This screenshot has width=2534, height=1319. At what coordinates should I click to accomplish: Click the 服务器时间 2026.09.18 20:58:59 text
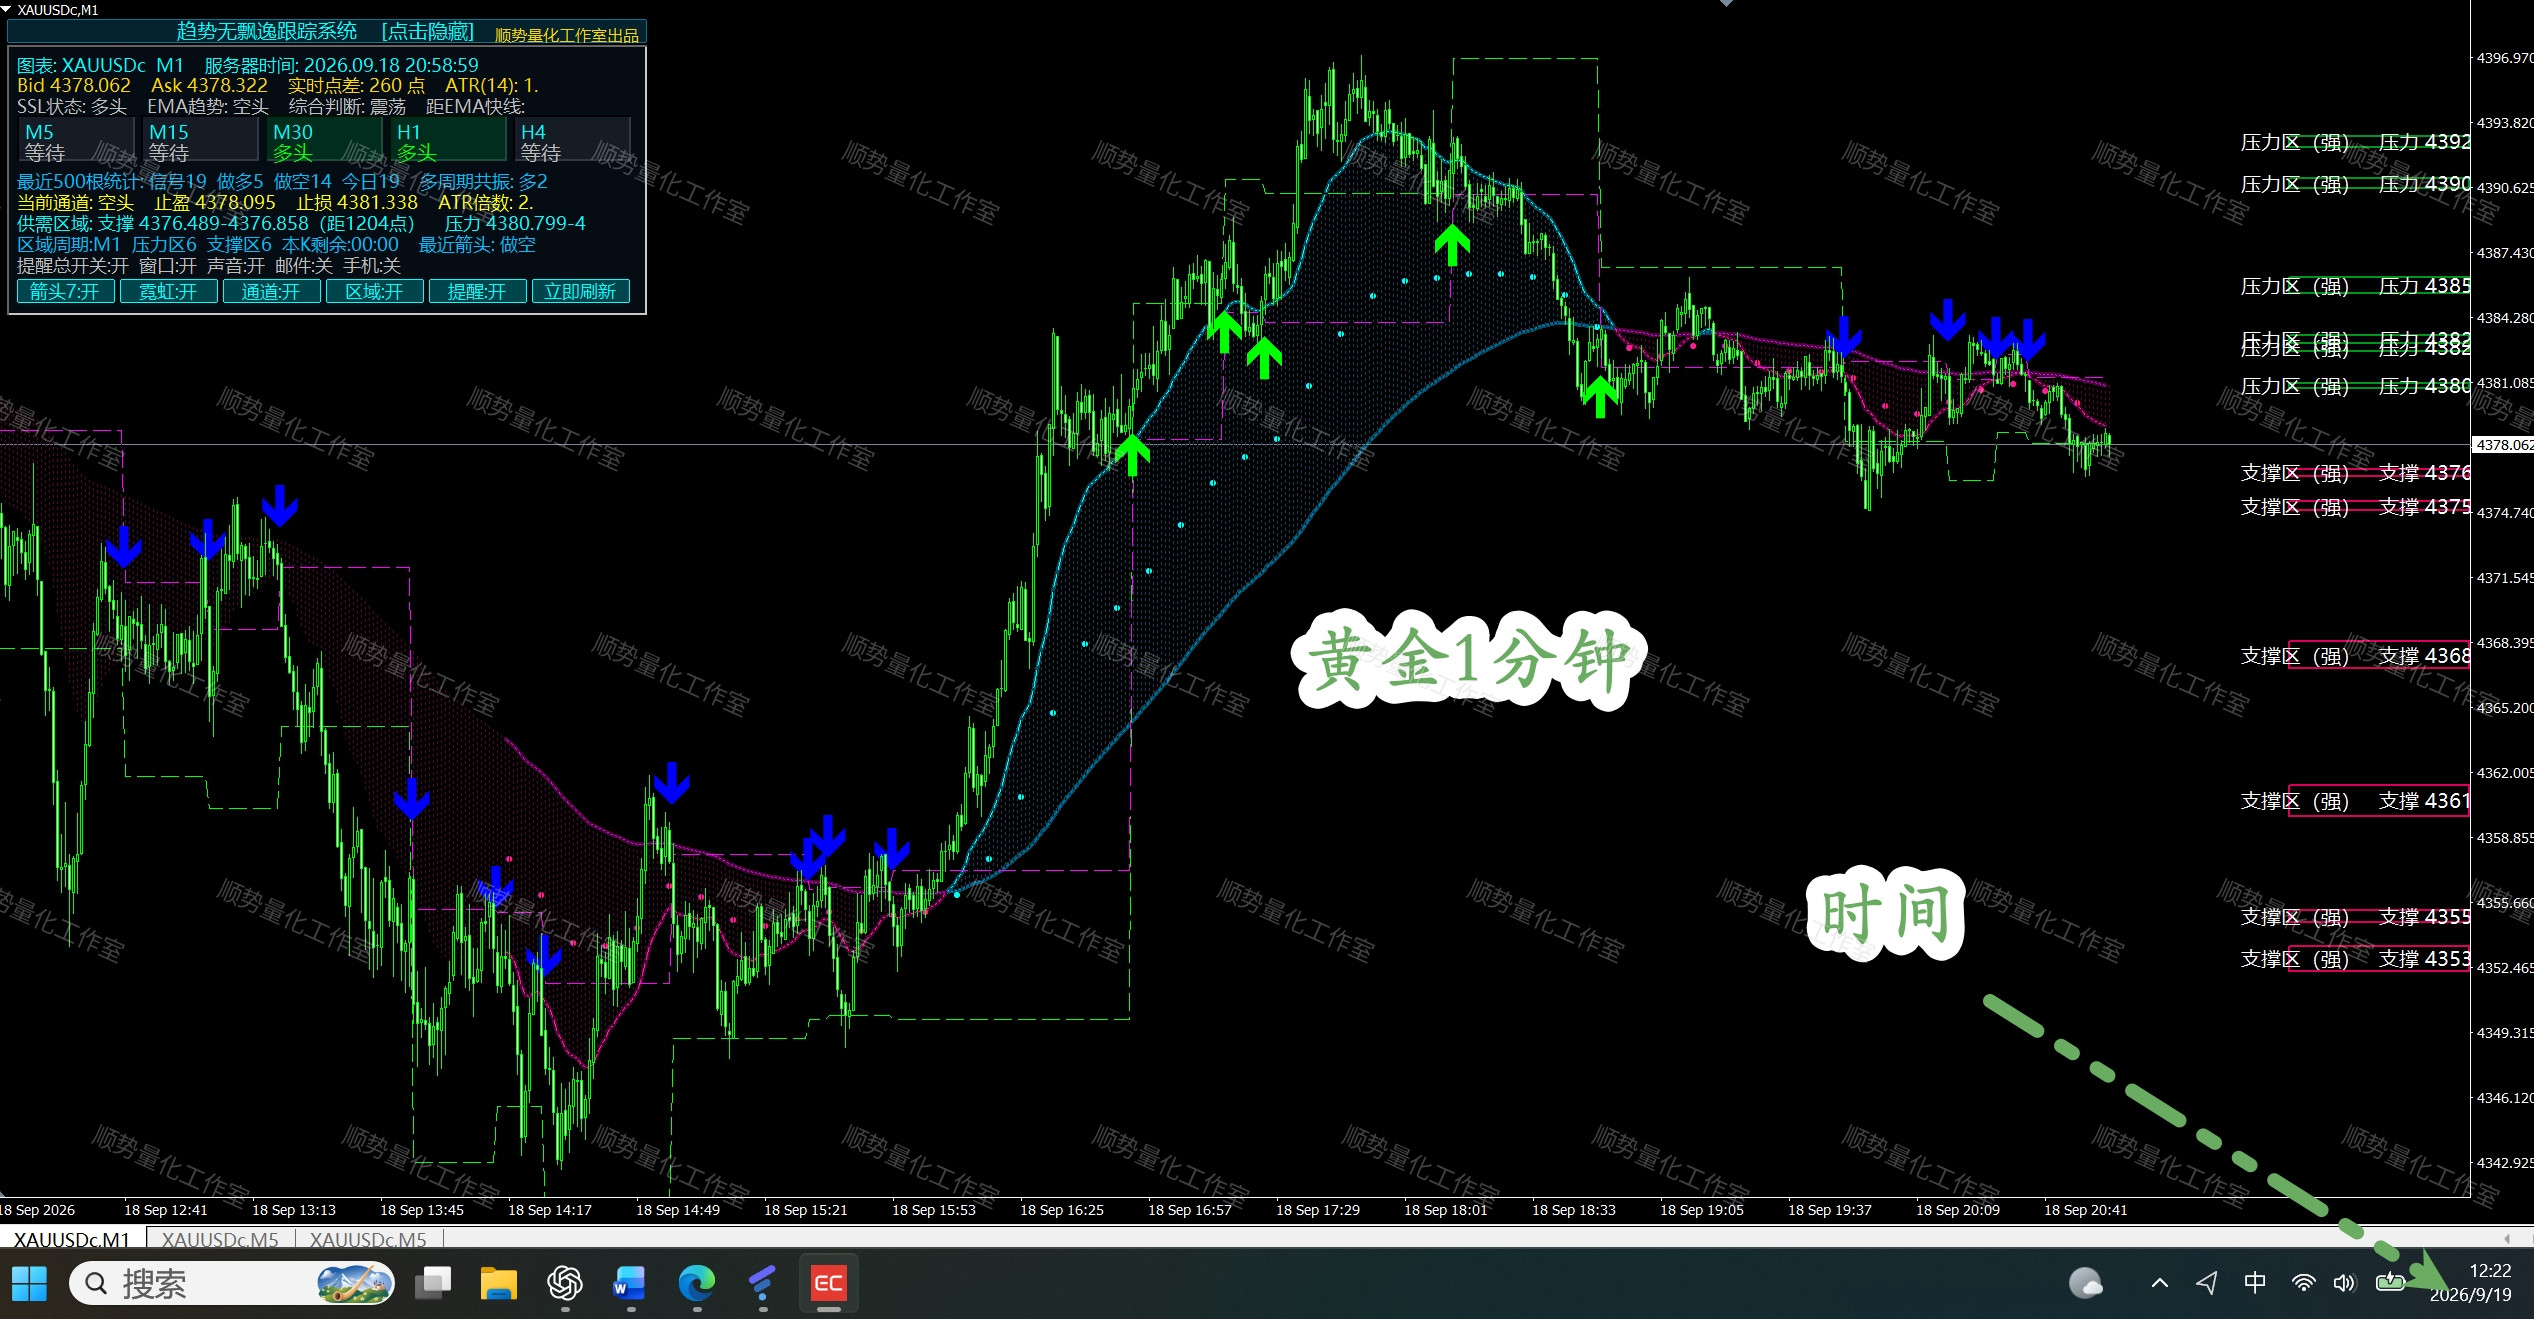(341, 66)
